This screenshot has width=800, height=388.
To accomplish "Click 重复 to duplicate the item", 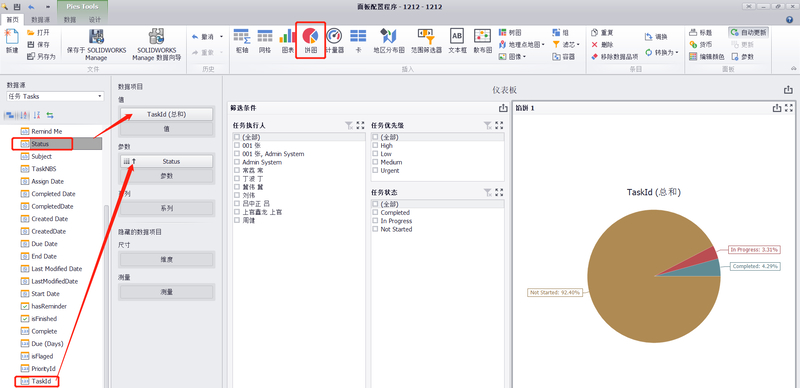I will point(602,32).
